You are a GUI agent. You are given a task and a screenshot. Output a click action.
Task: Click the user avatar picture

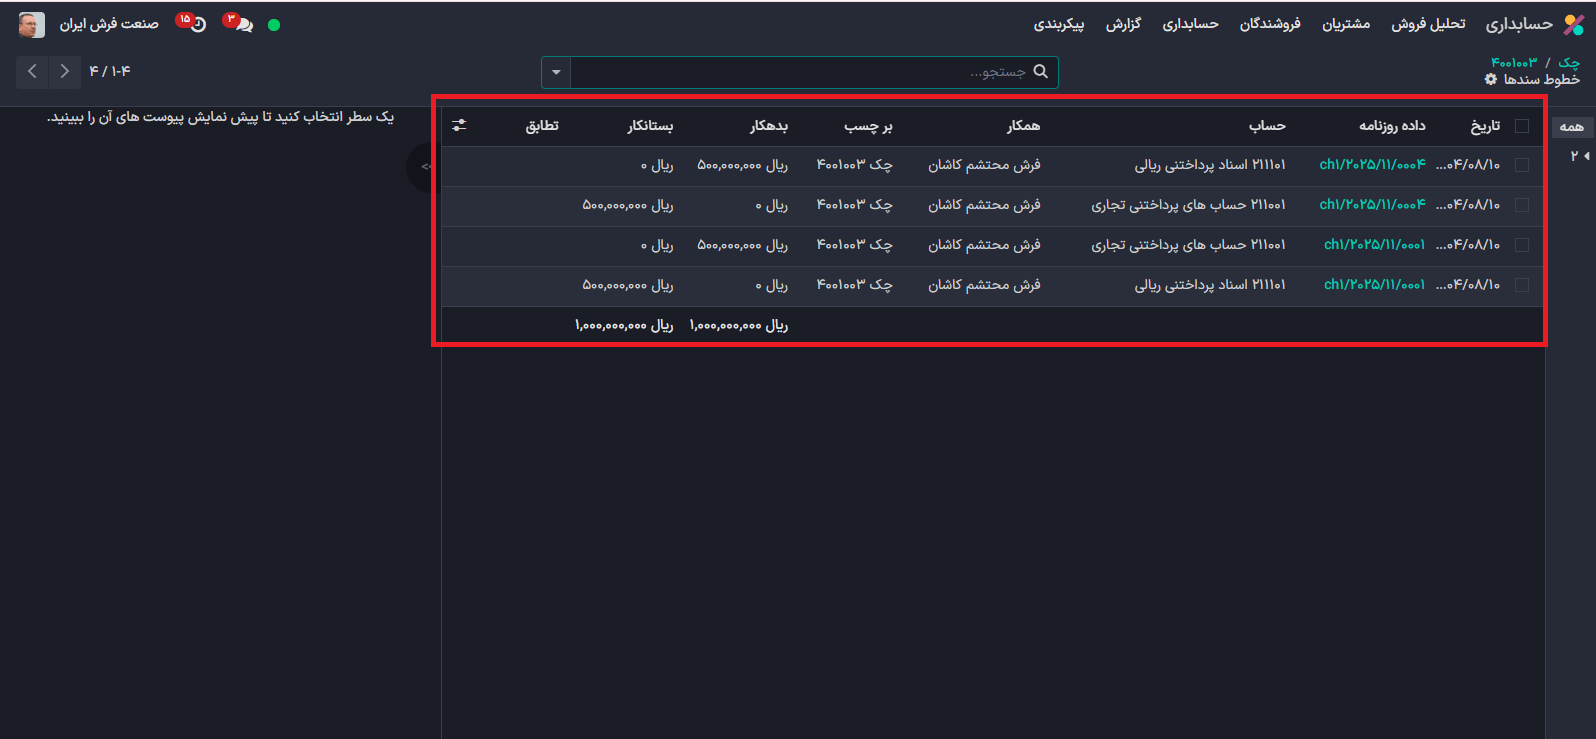[x=32, y=25]
